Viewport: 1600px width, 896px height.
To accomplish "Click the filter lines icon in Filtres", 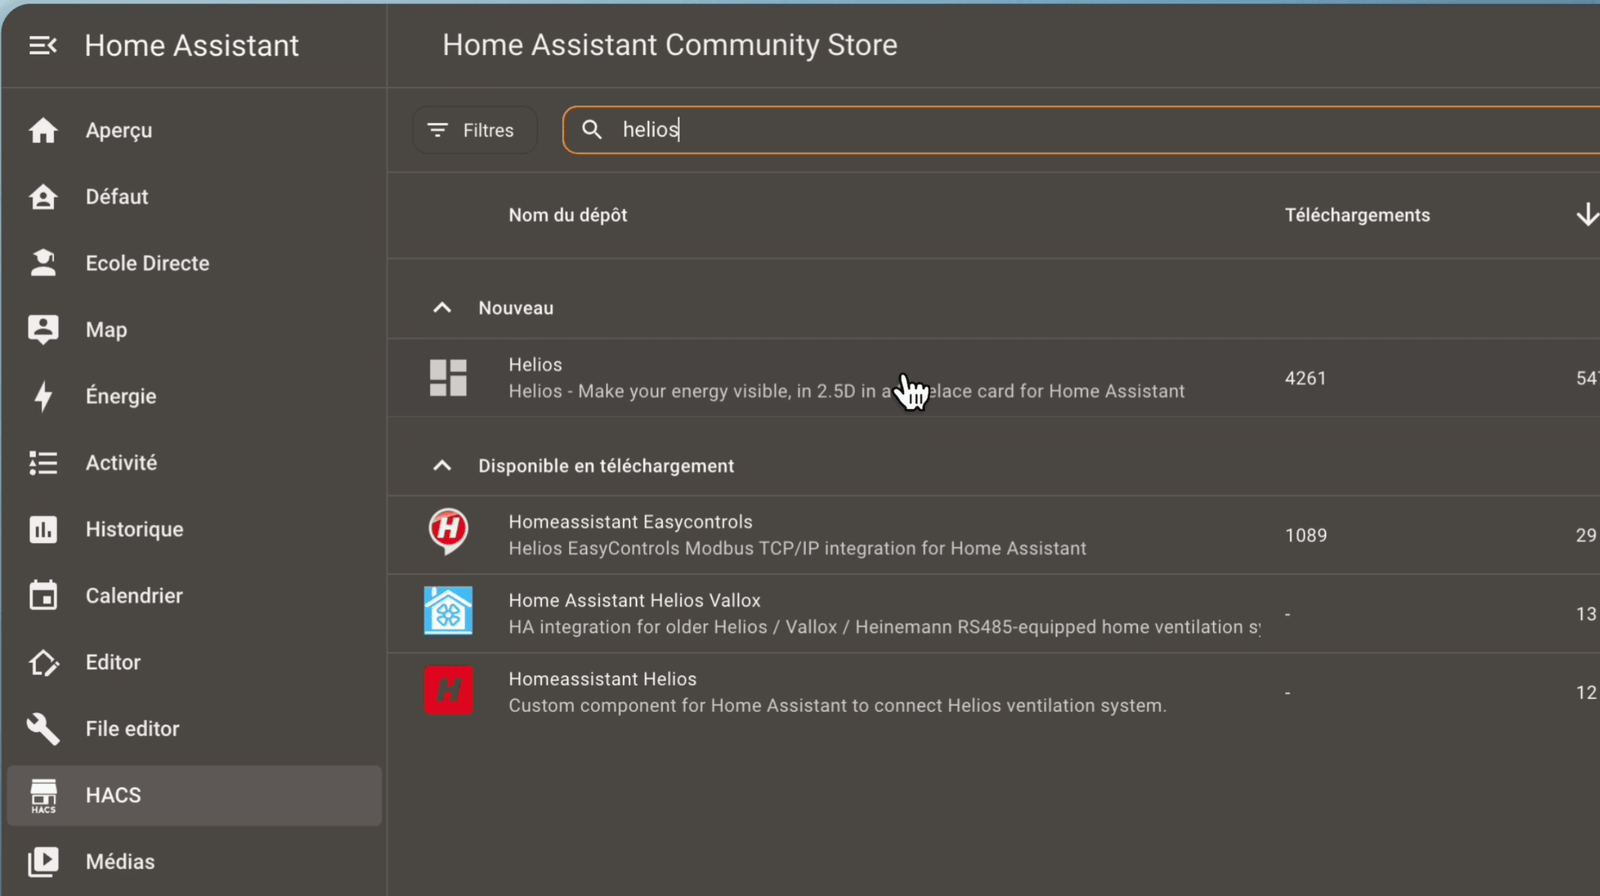I will tap(437, 130).
